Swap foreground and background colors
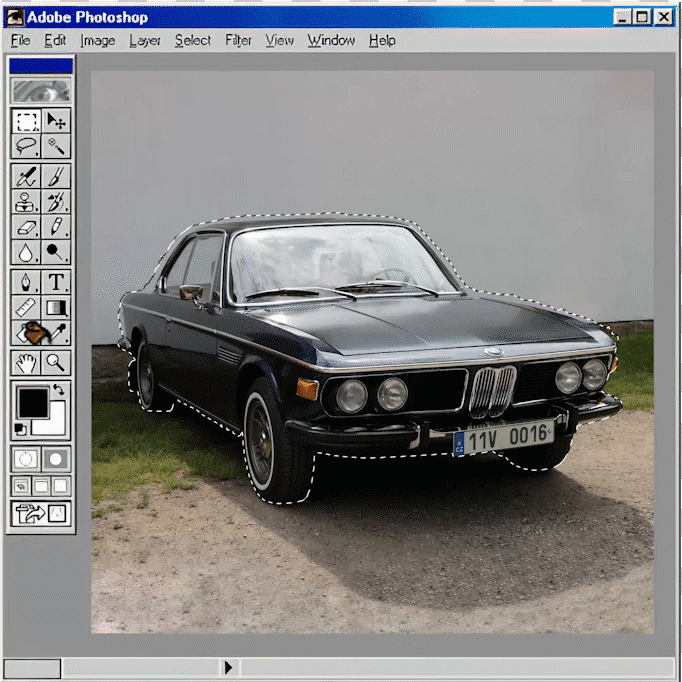 point(58,390)
